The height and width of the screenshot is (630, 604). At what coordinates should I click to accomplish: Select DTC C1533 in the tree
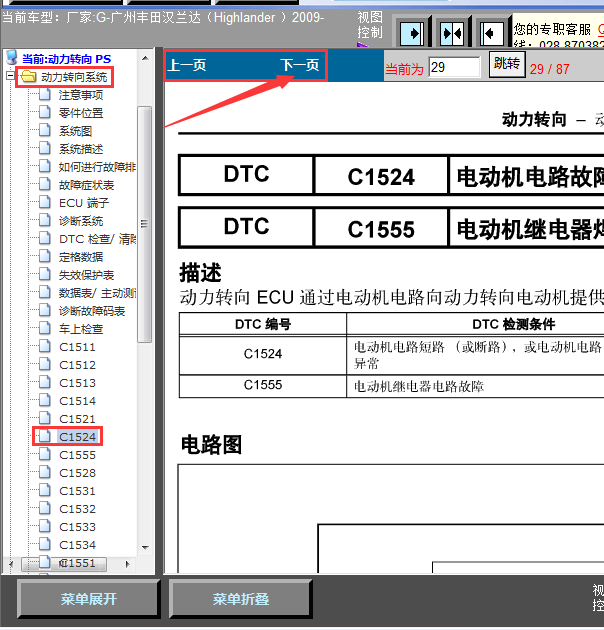tap(77, 527)
